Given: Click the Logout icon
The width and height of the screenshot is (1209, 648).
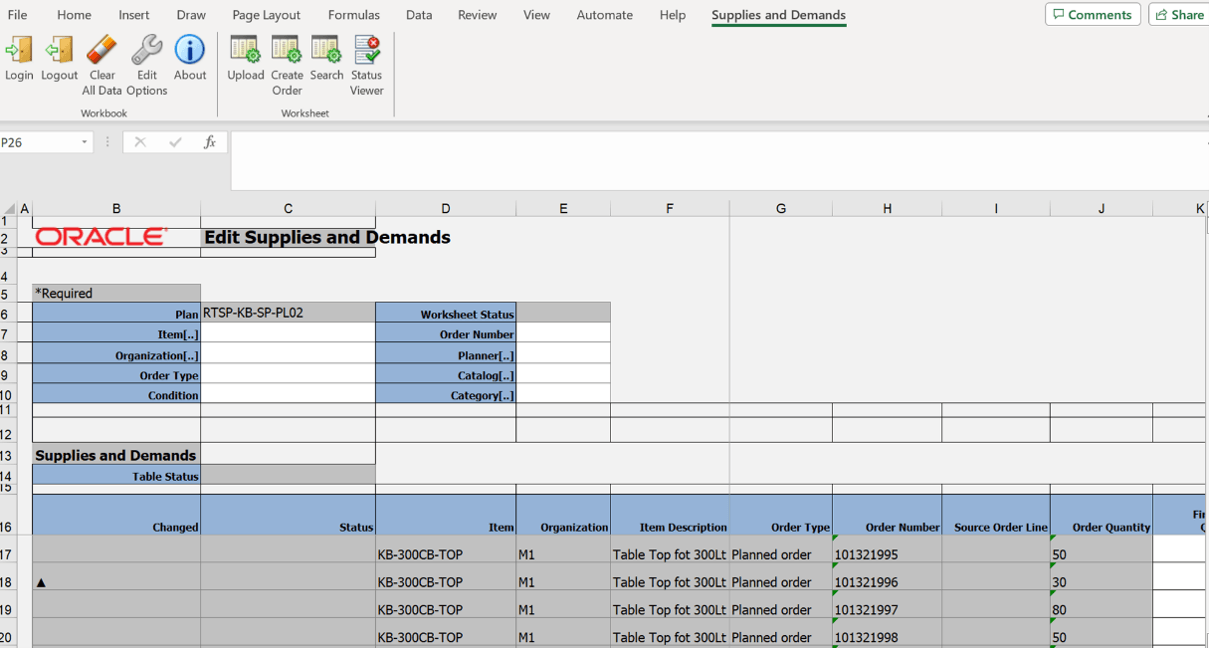Looking at the screenshot, I should 59,51.
